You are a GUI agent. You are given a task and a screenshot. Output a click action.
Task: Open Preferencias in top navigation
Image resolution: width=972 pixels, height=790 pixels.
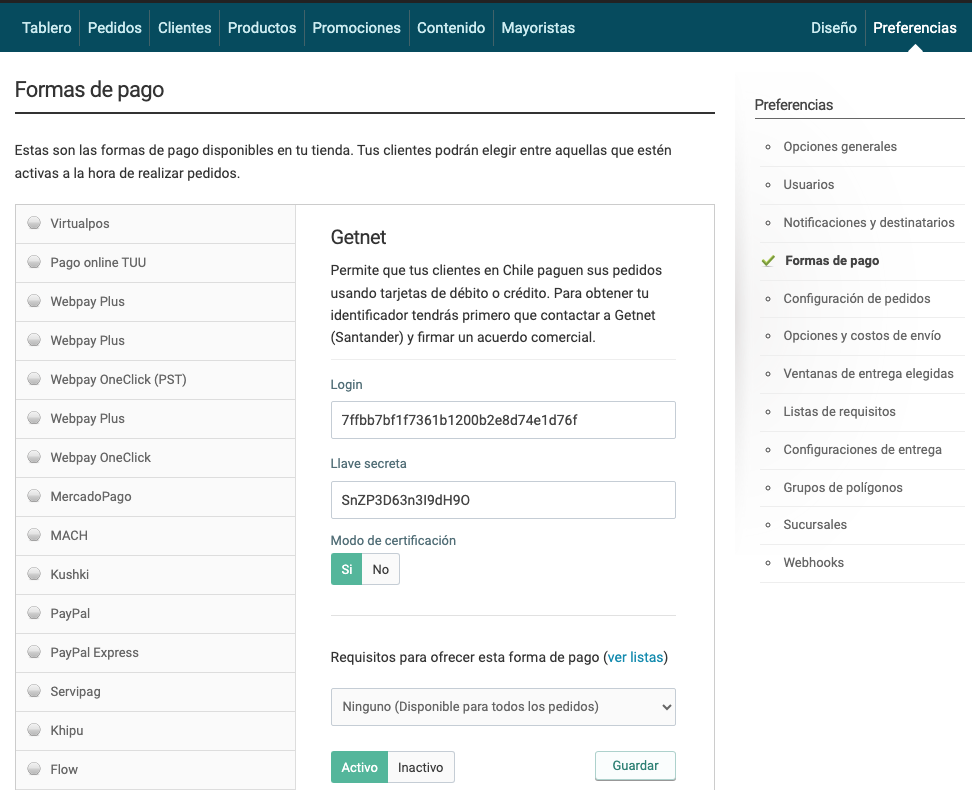coord(914,28)
